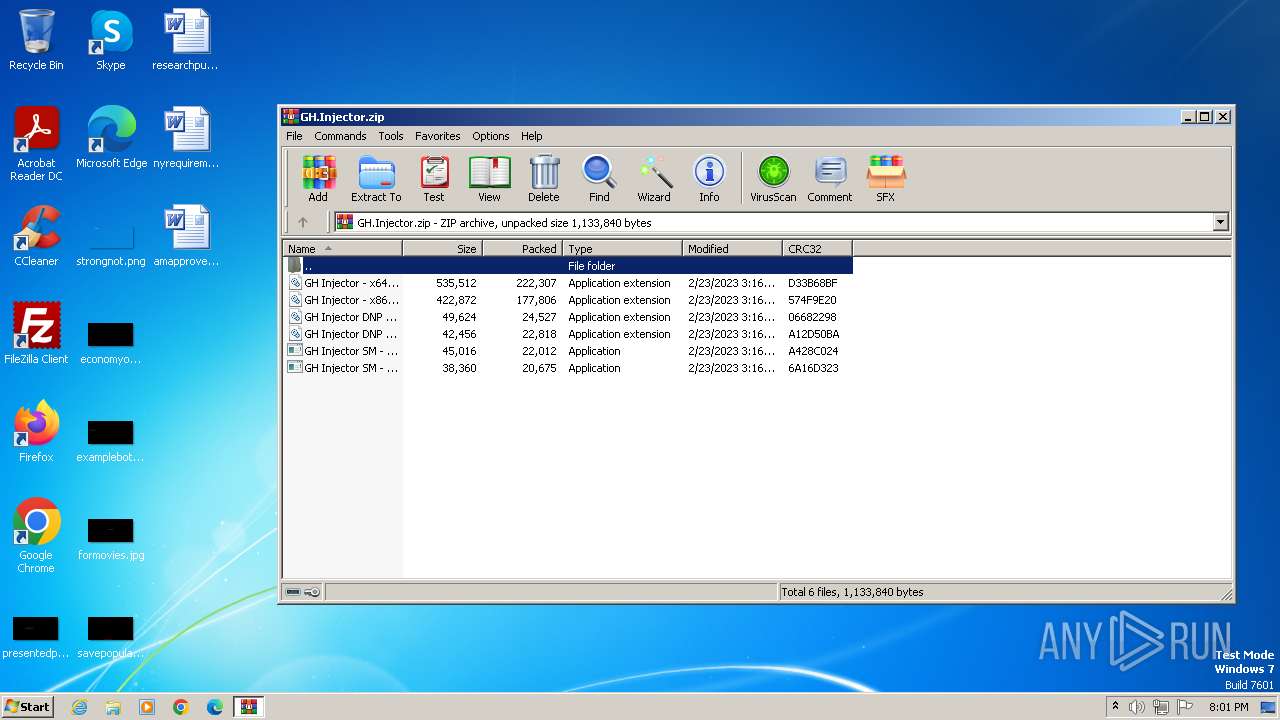Open Chrome from the taskbar
Image resolution: width=1280 pixels, height=720 pixels.
pos(181,707)
